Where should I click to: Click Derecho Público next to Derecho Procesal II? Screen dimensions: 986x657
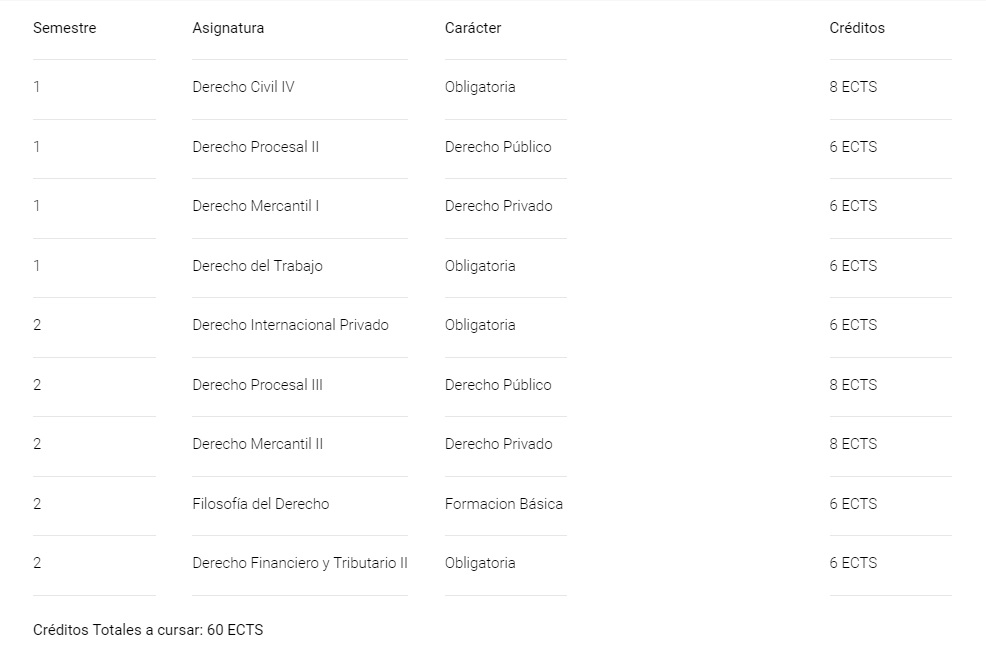pos(498,146)
